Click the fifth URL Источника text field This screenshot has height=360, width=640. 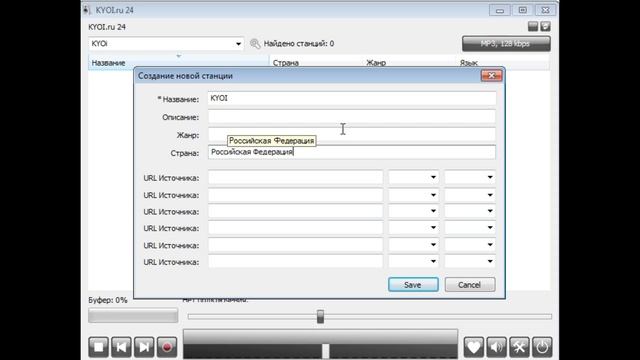tap(296, 245)
